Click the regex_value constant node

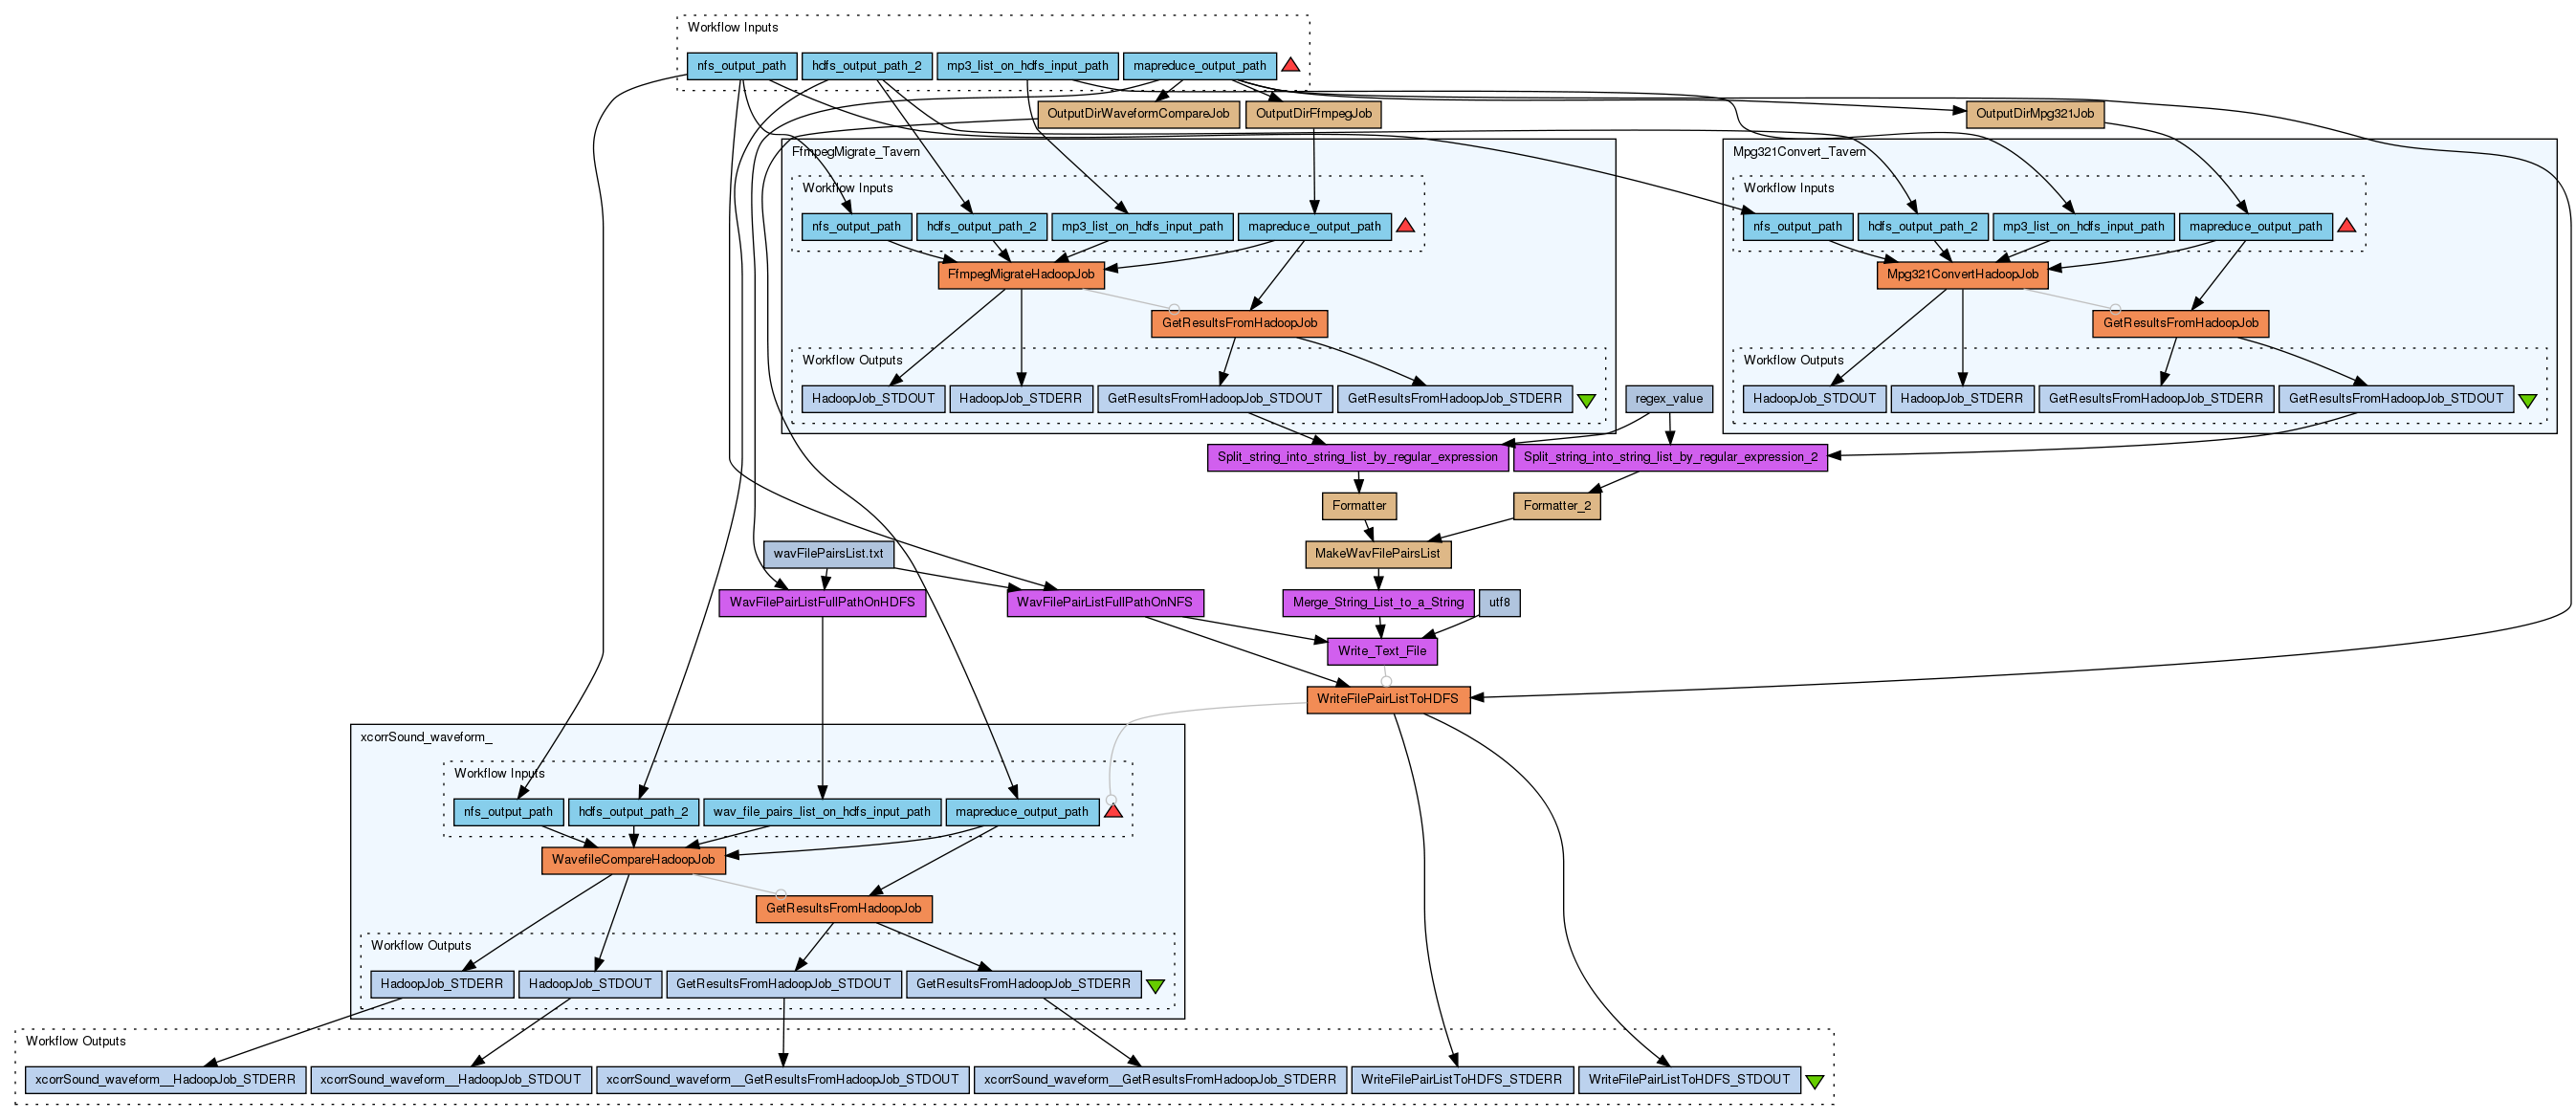point(1668,399)
